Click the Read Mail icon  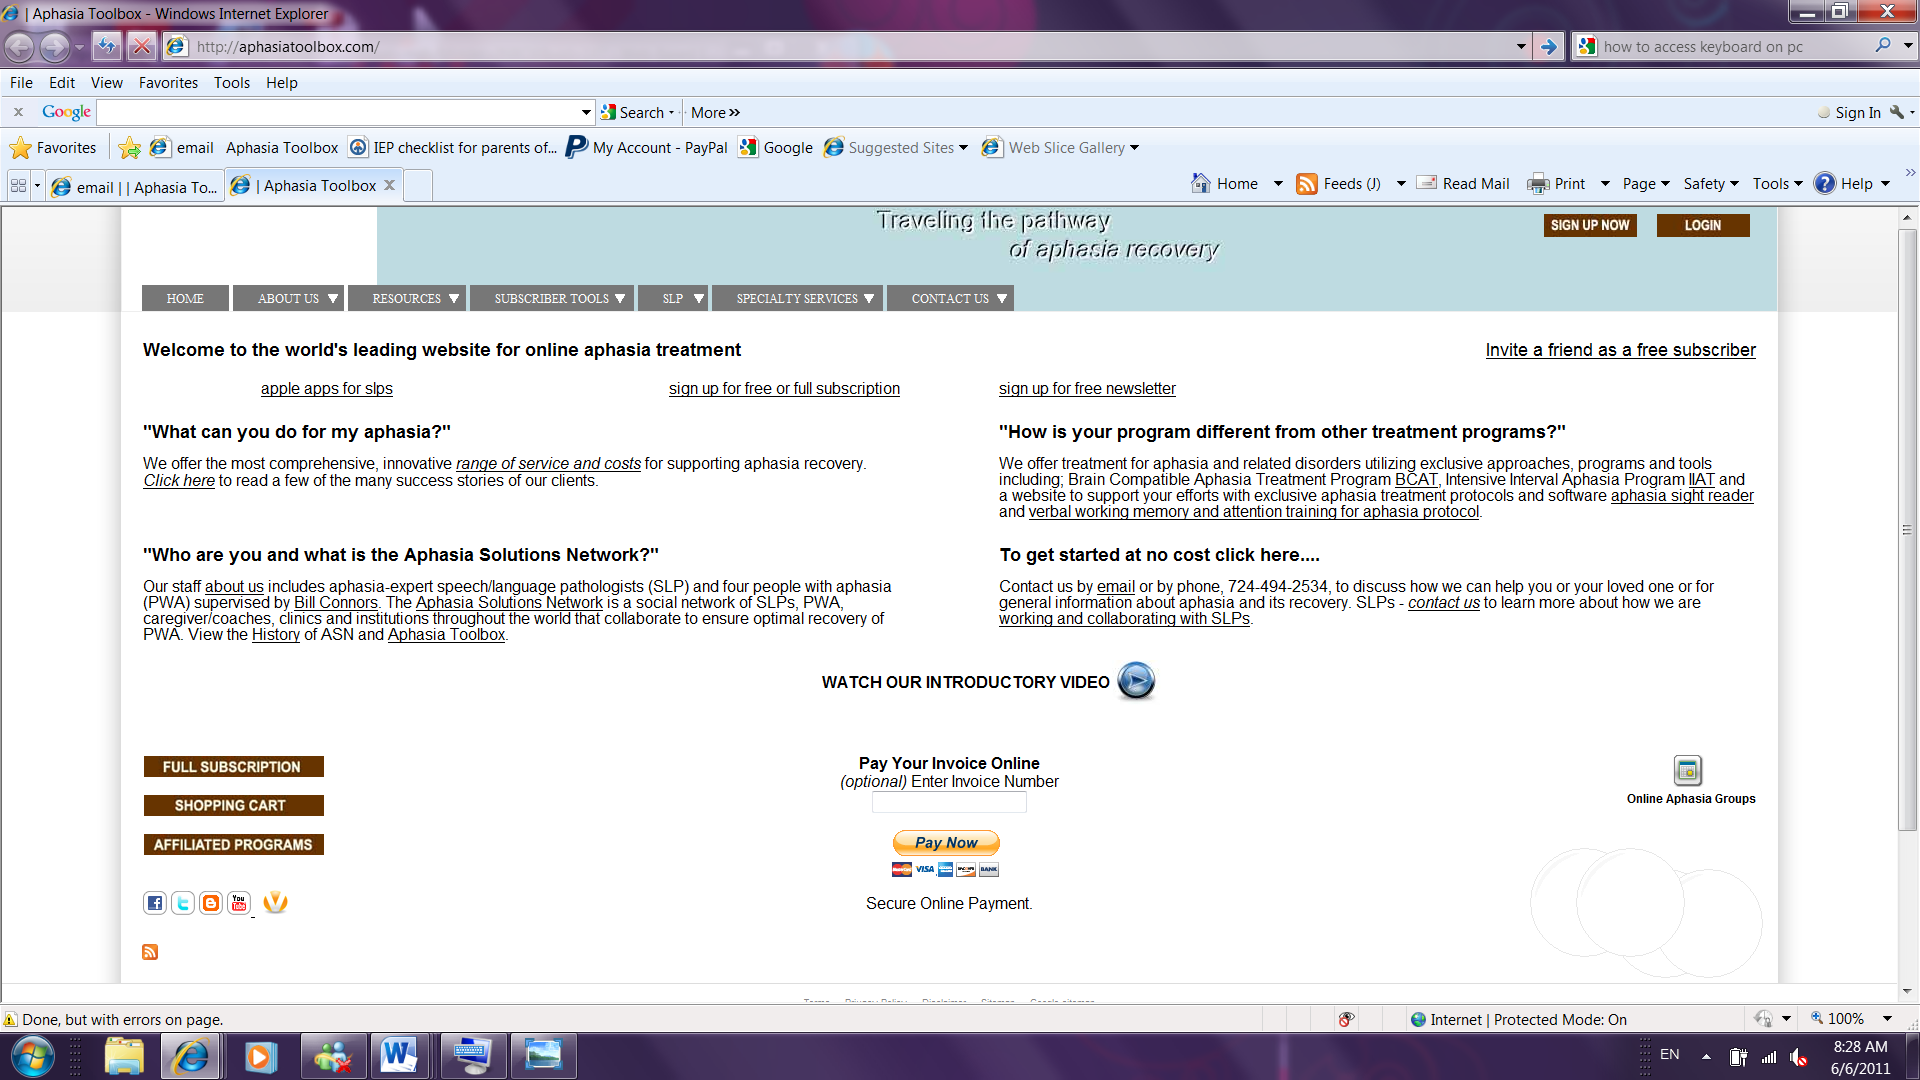point(1427,183)
